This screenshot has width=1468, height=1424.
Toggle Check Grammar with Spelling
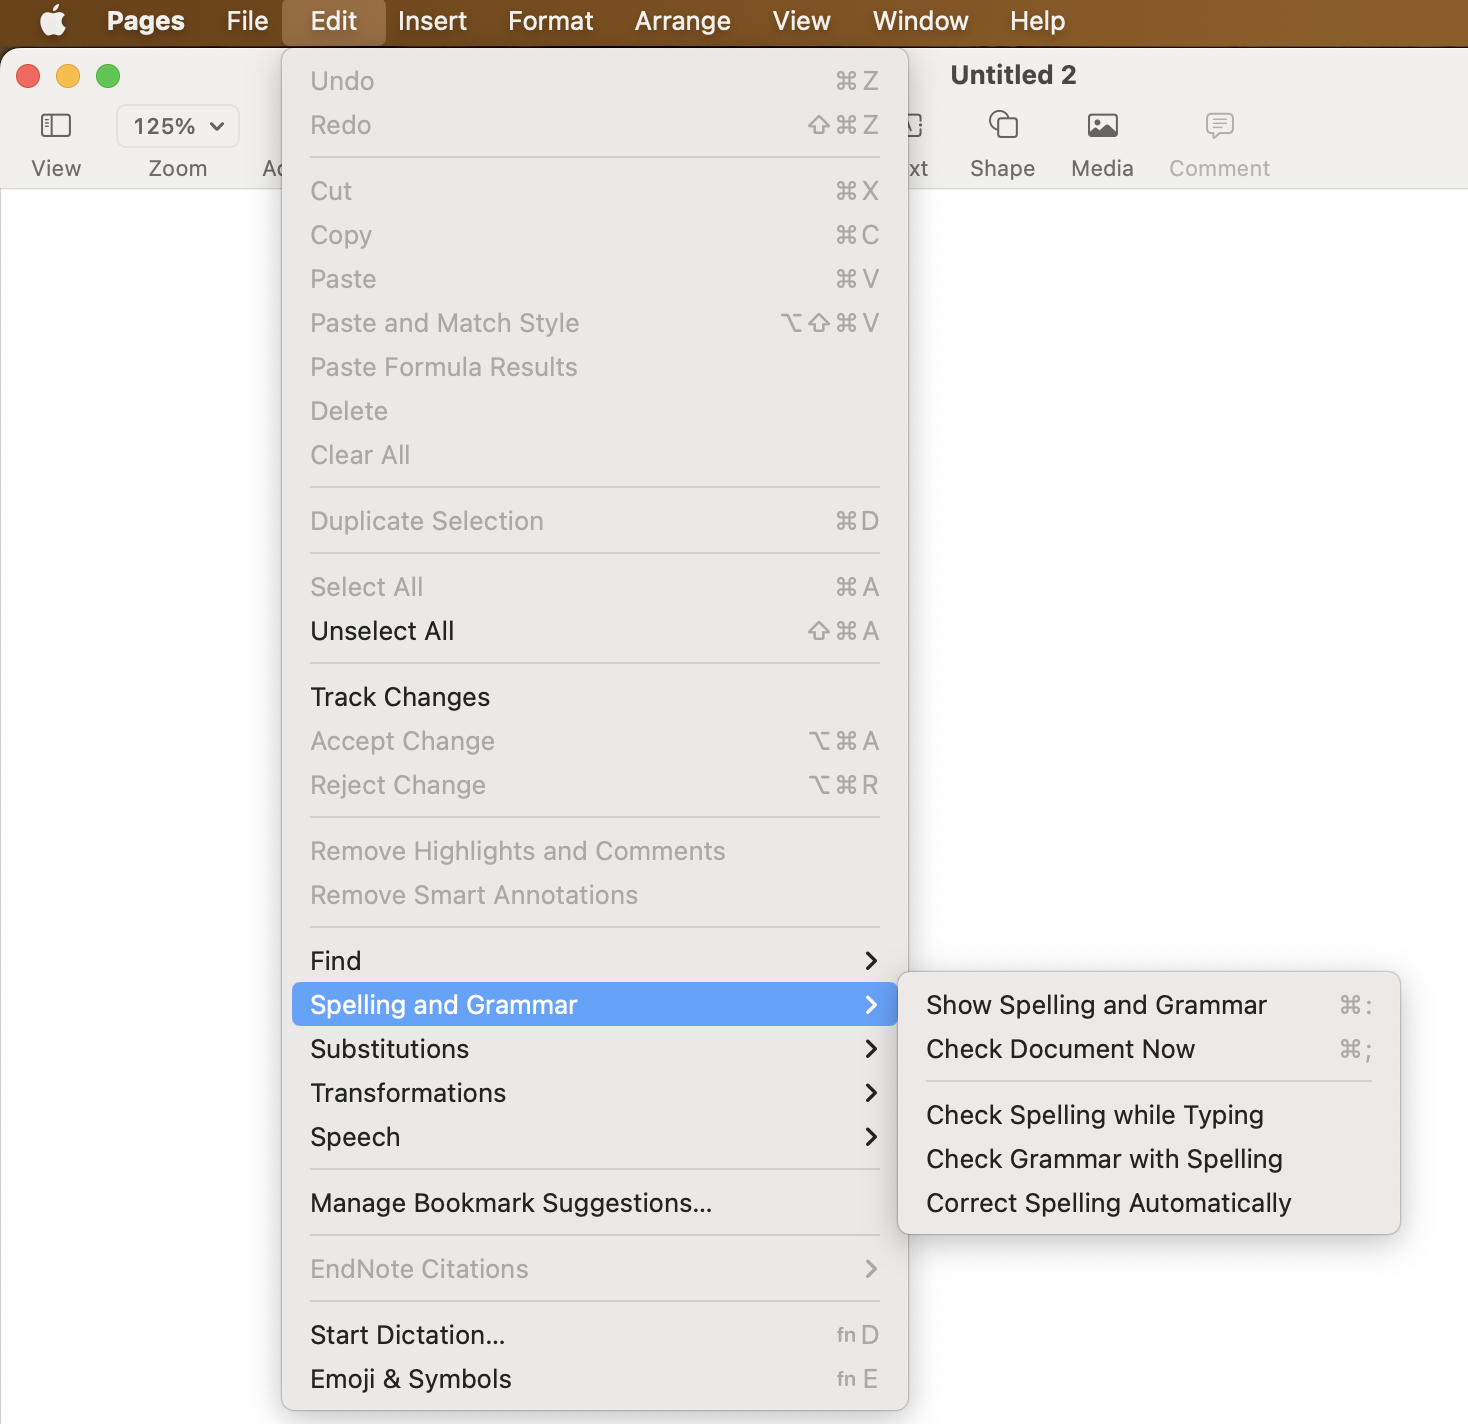point(1149,1159)
